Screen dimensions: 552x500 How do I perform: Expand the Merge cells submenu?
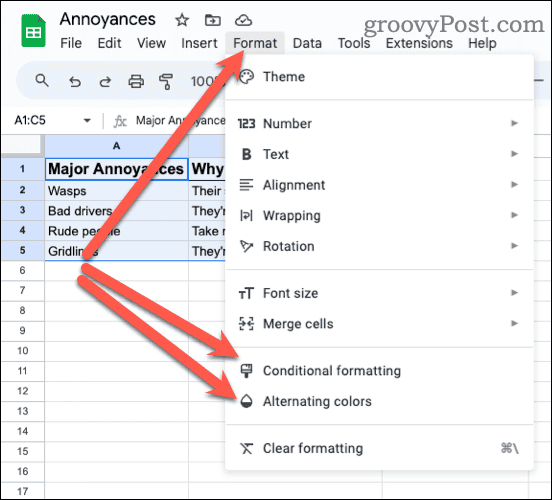(380, 324)
